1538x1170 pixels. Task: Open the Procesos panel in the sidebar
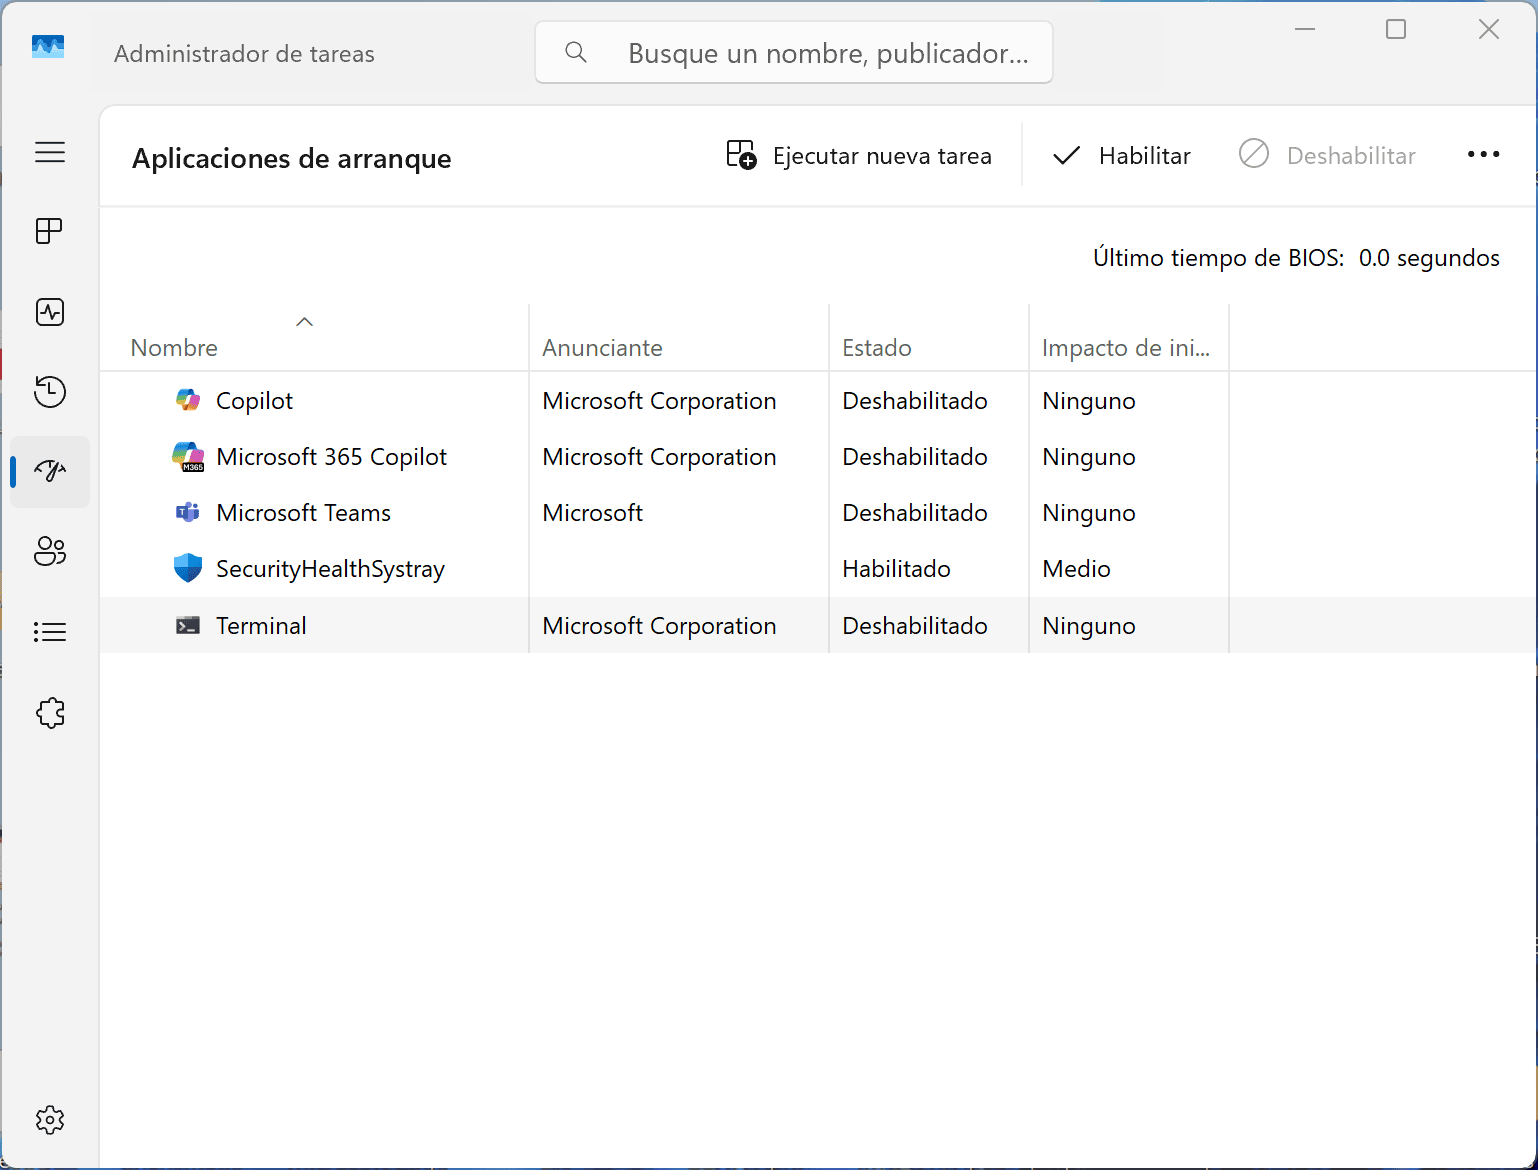(49, 231)
